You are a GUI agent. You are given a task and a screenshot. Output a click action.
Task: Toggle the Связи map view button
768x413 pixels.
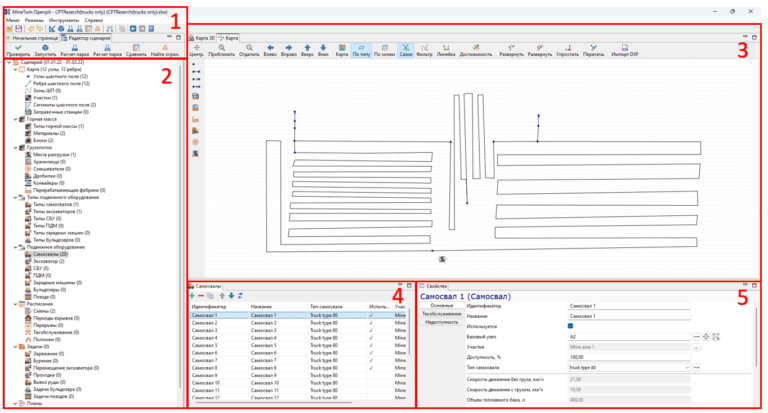pyautogui.click(x=406, y=50)
